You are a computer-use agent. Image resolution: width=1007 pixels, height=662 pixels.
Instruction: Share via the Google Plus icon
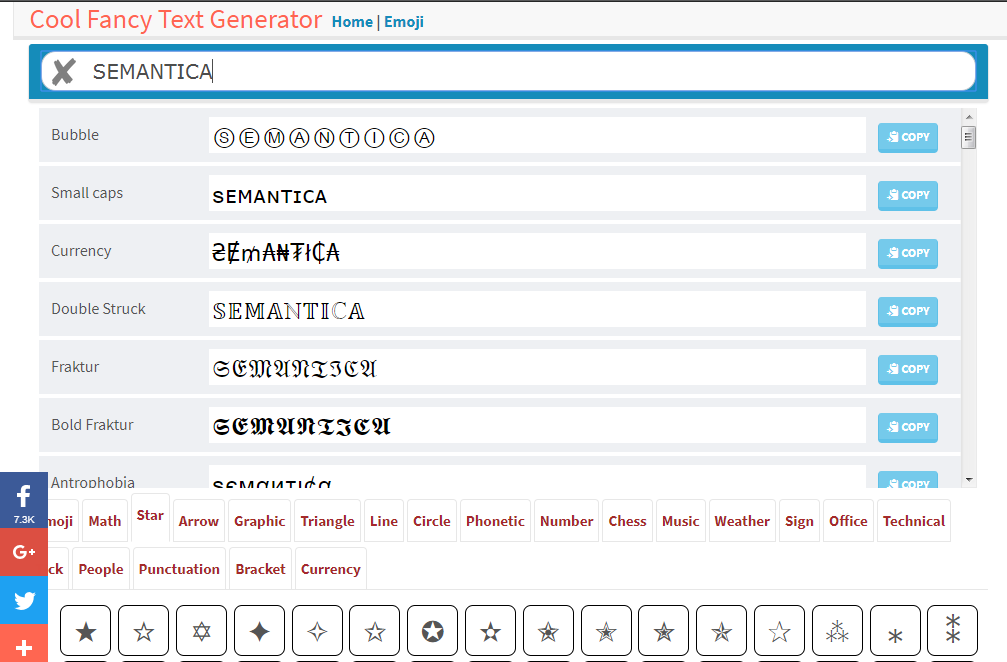pos(24,552)
